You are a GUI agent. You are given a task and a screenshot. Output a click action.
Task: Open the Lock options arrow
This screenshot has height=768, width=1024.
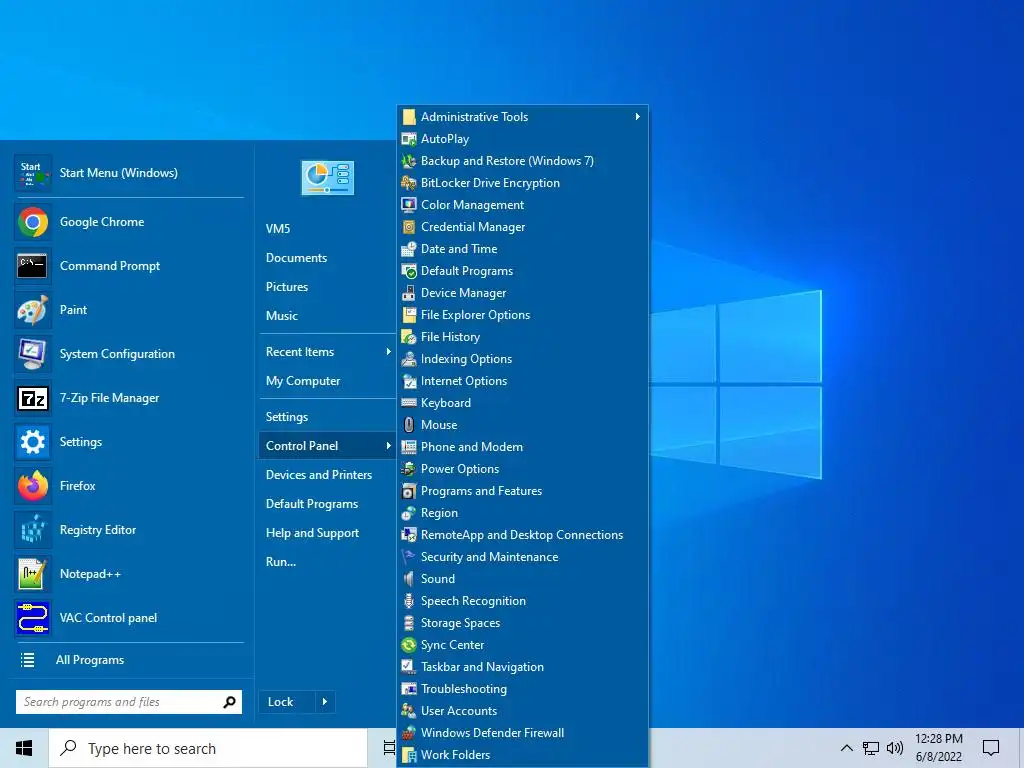(x=325, y=702)
